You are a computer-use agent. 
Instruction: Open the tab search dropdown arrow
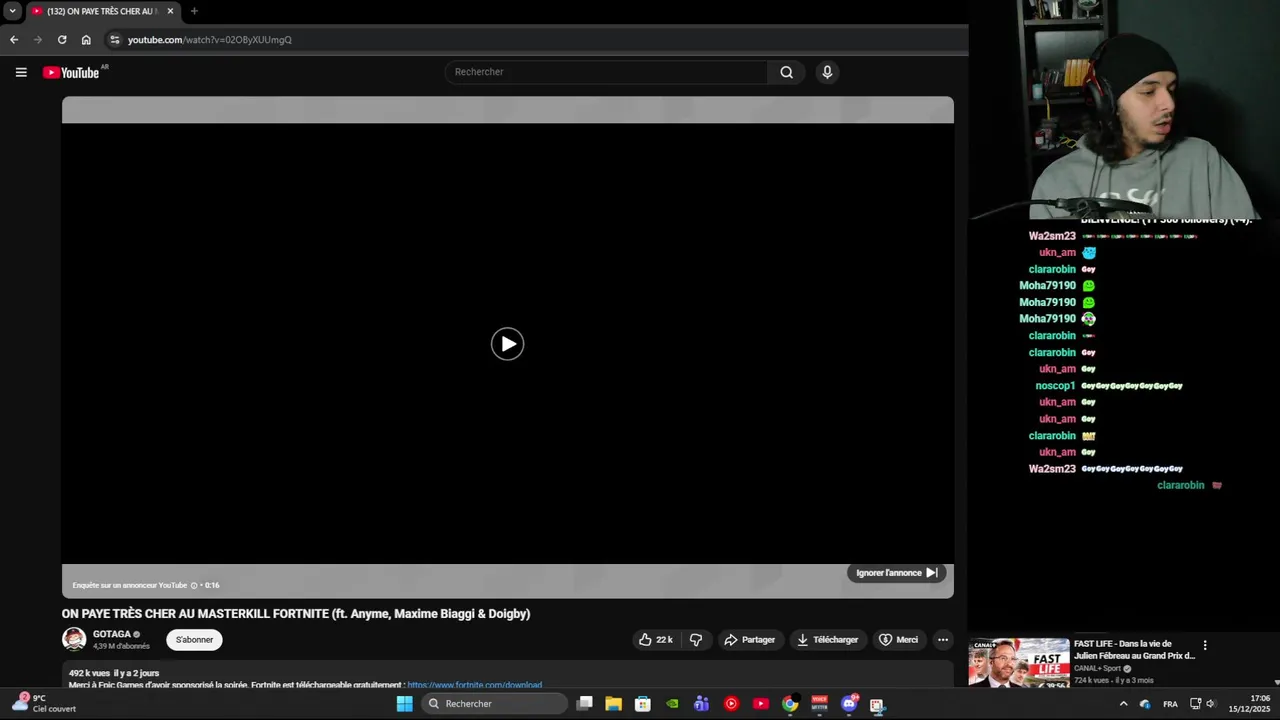[x=12, y=11]
